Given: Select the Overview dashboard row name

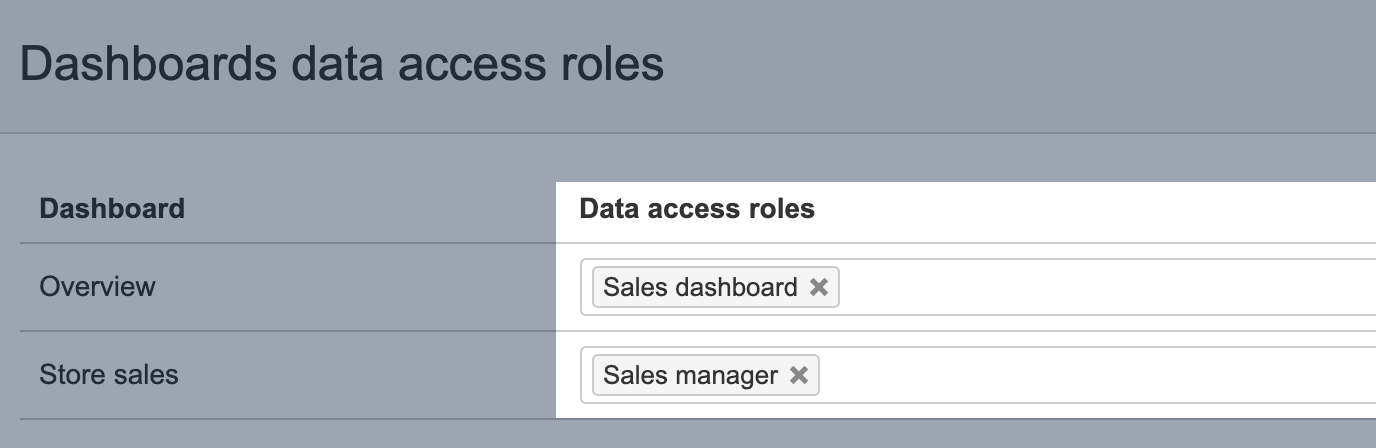Looking at the screenshot, I should (97, 287).
